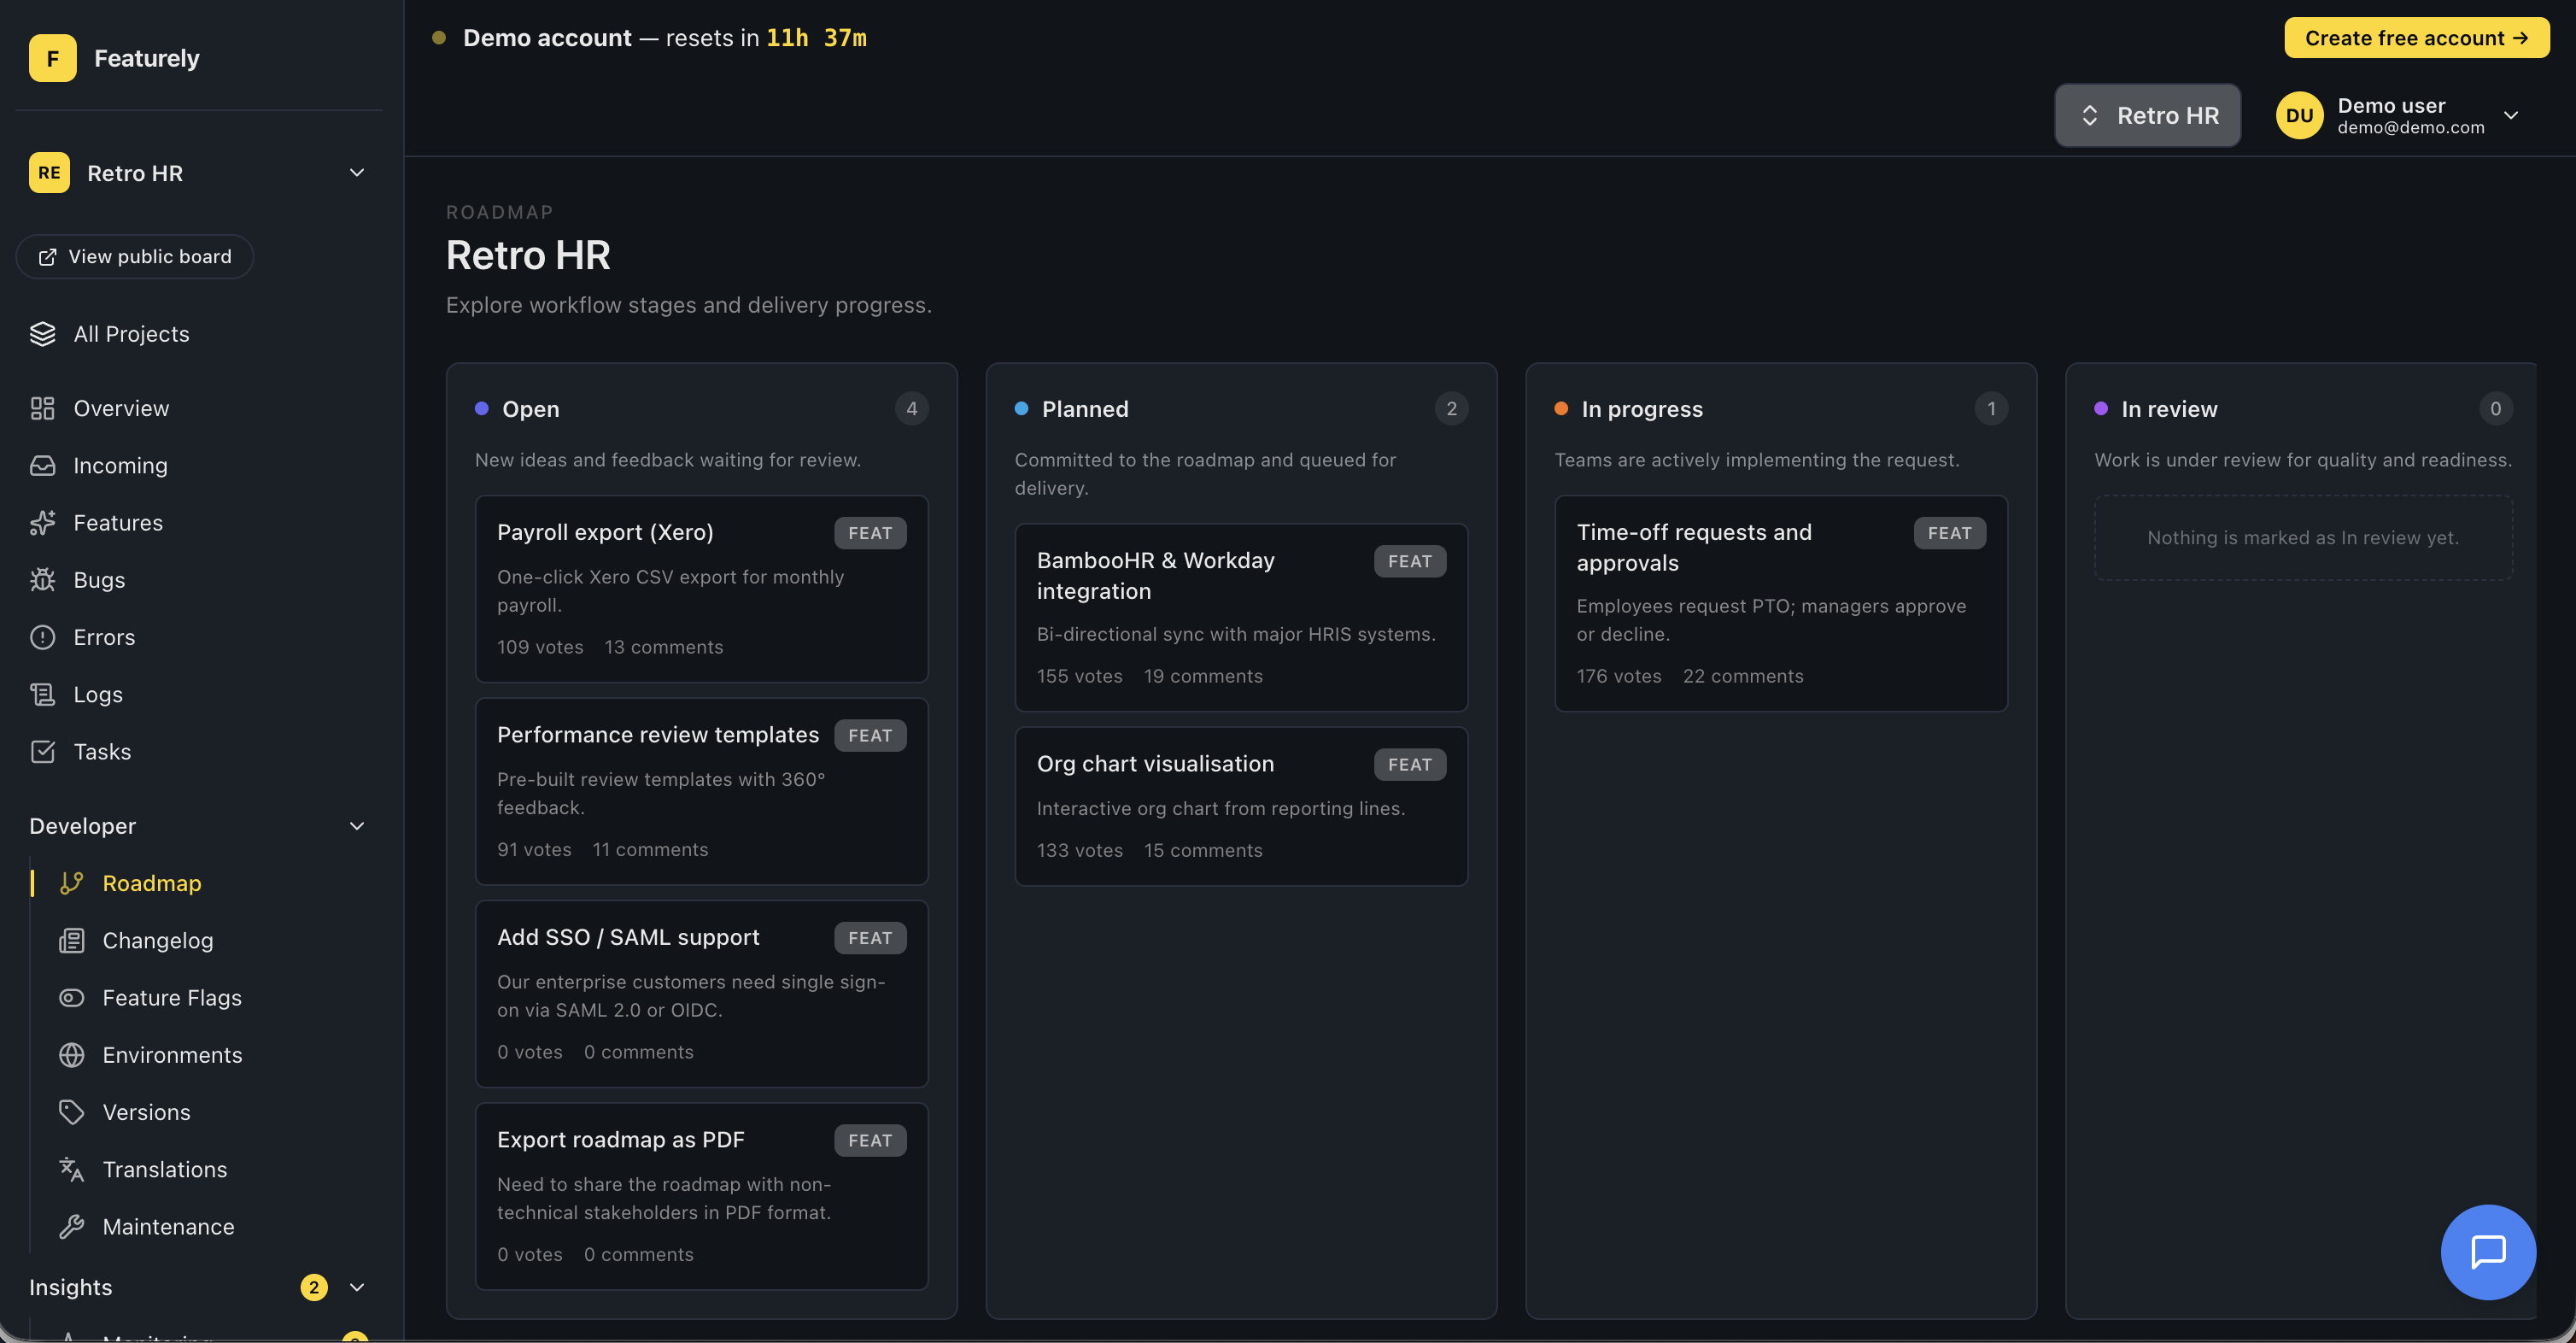The image size is (2576, 1343).
Task: Collapse the Developer section
Action: pyautogui.click(x=356, y=826)
